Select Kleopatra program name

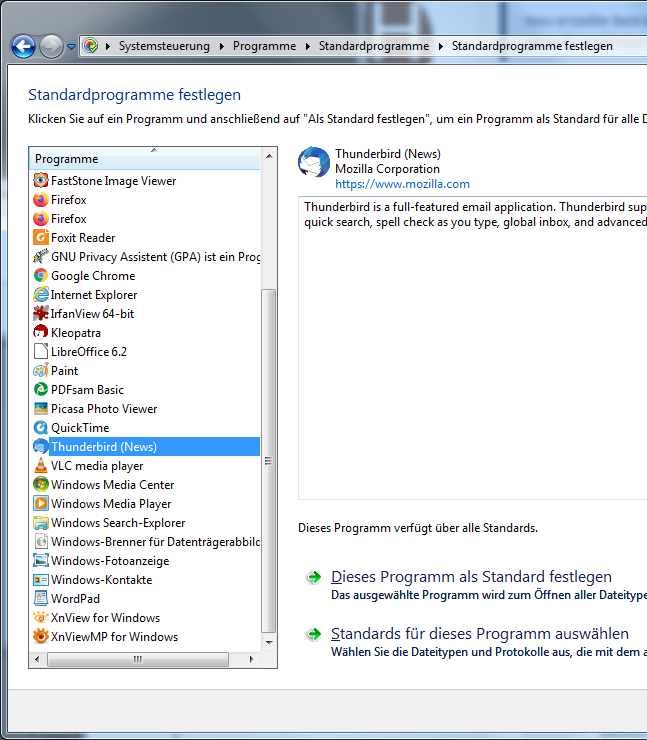pos(76,333)
